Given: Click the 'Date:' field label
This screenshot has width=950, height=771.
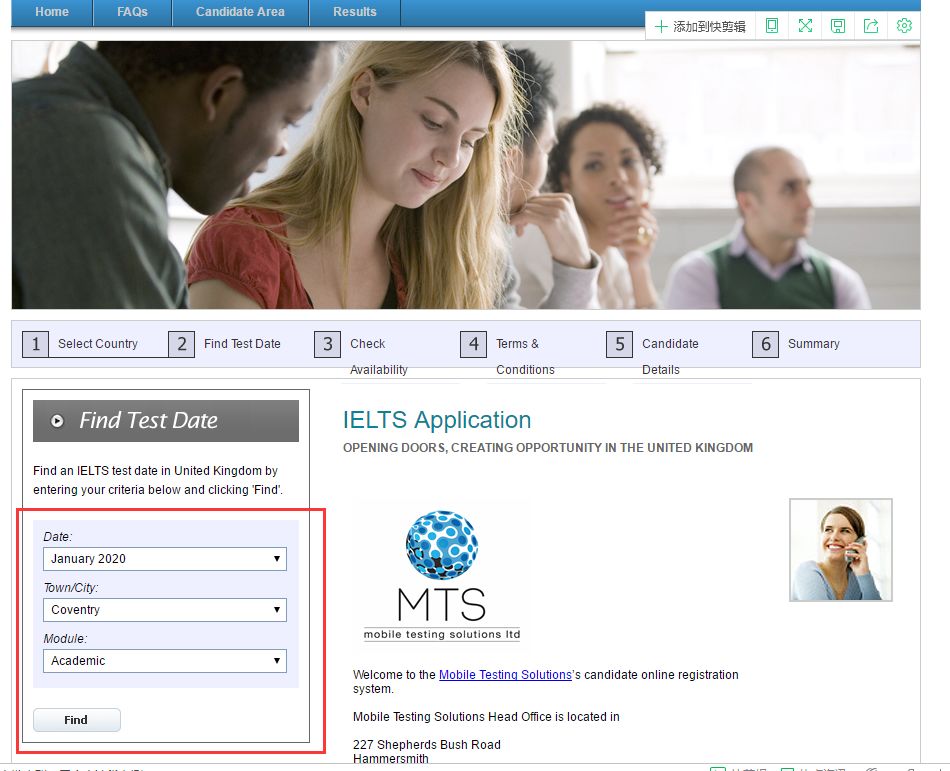Looking at the screenshot, I should 58,537.
